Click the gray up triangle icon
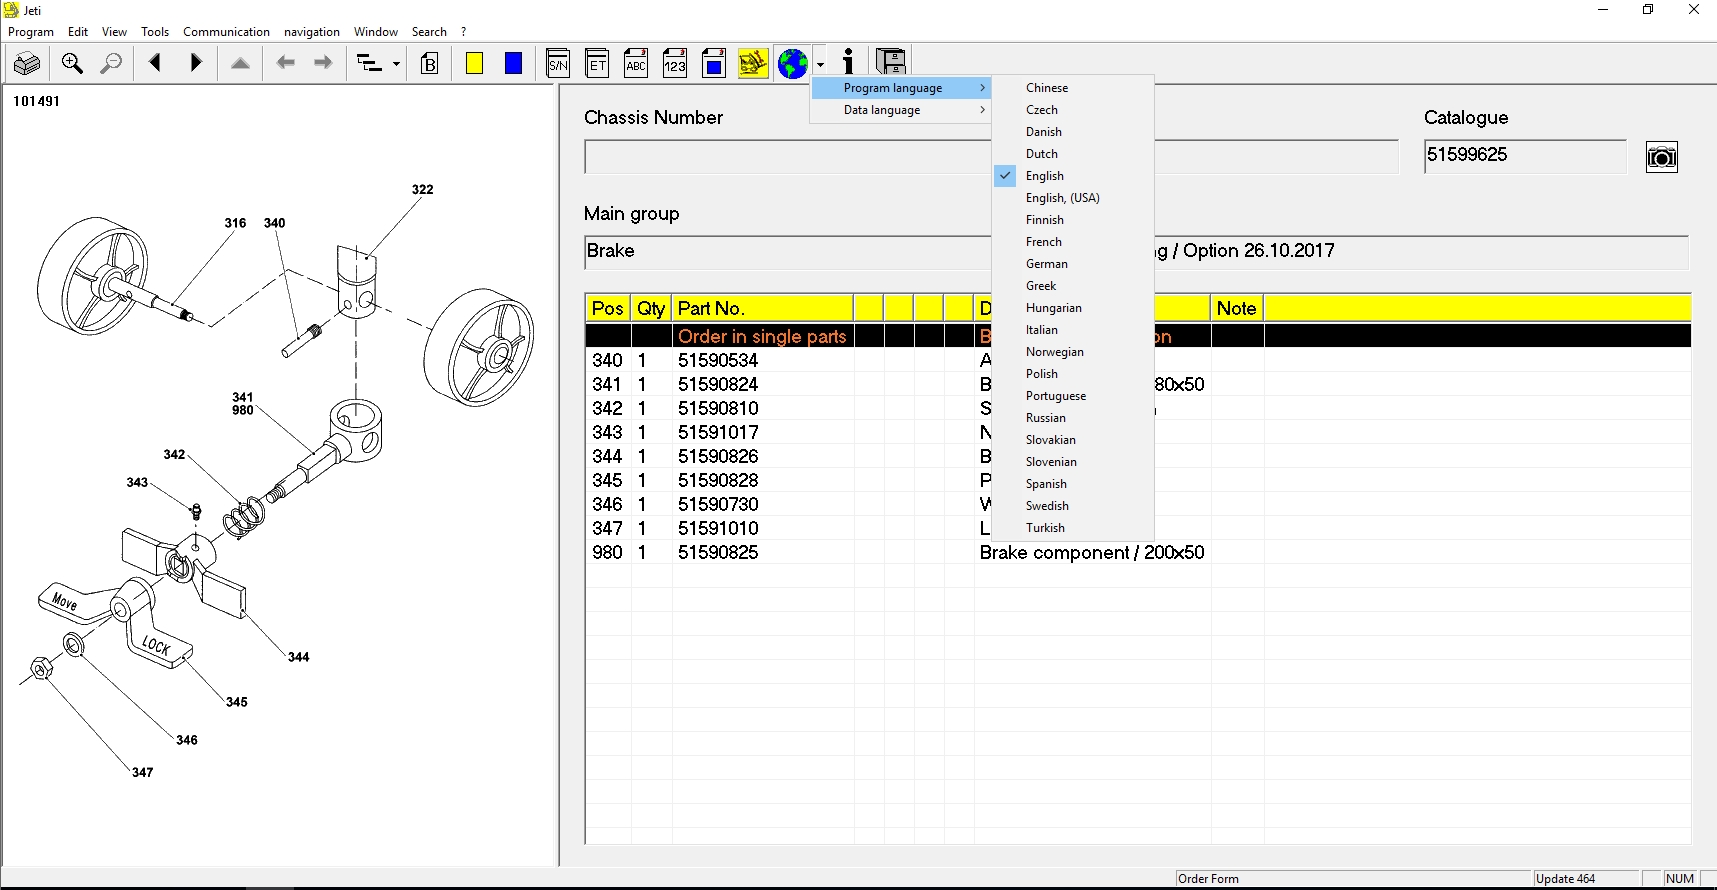This screenshot has width=1717, height=890. (x=240, y=64)
